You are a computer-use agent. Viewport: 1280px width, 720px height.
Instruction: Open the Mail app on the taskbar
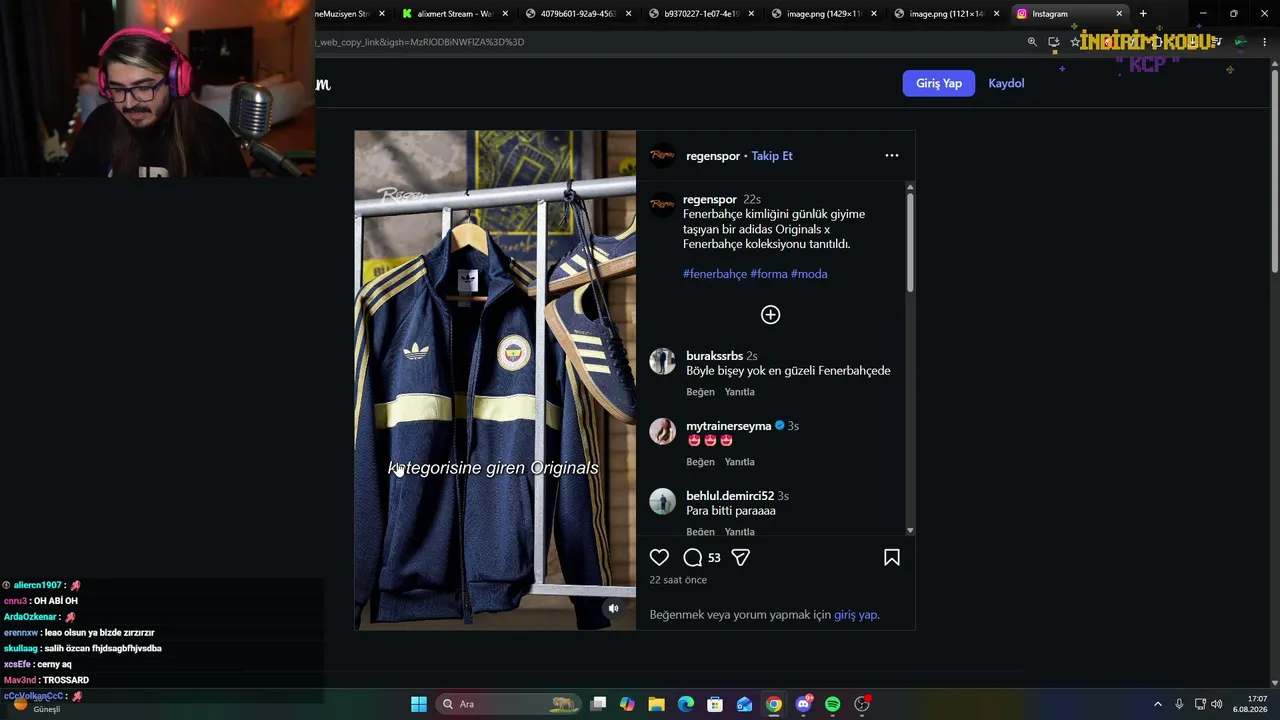pos(744,704)
